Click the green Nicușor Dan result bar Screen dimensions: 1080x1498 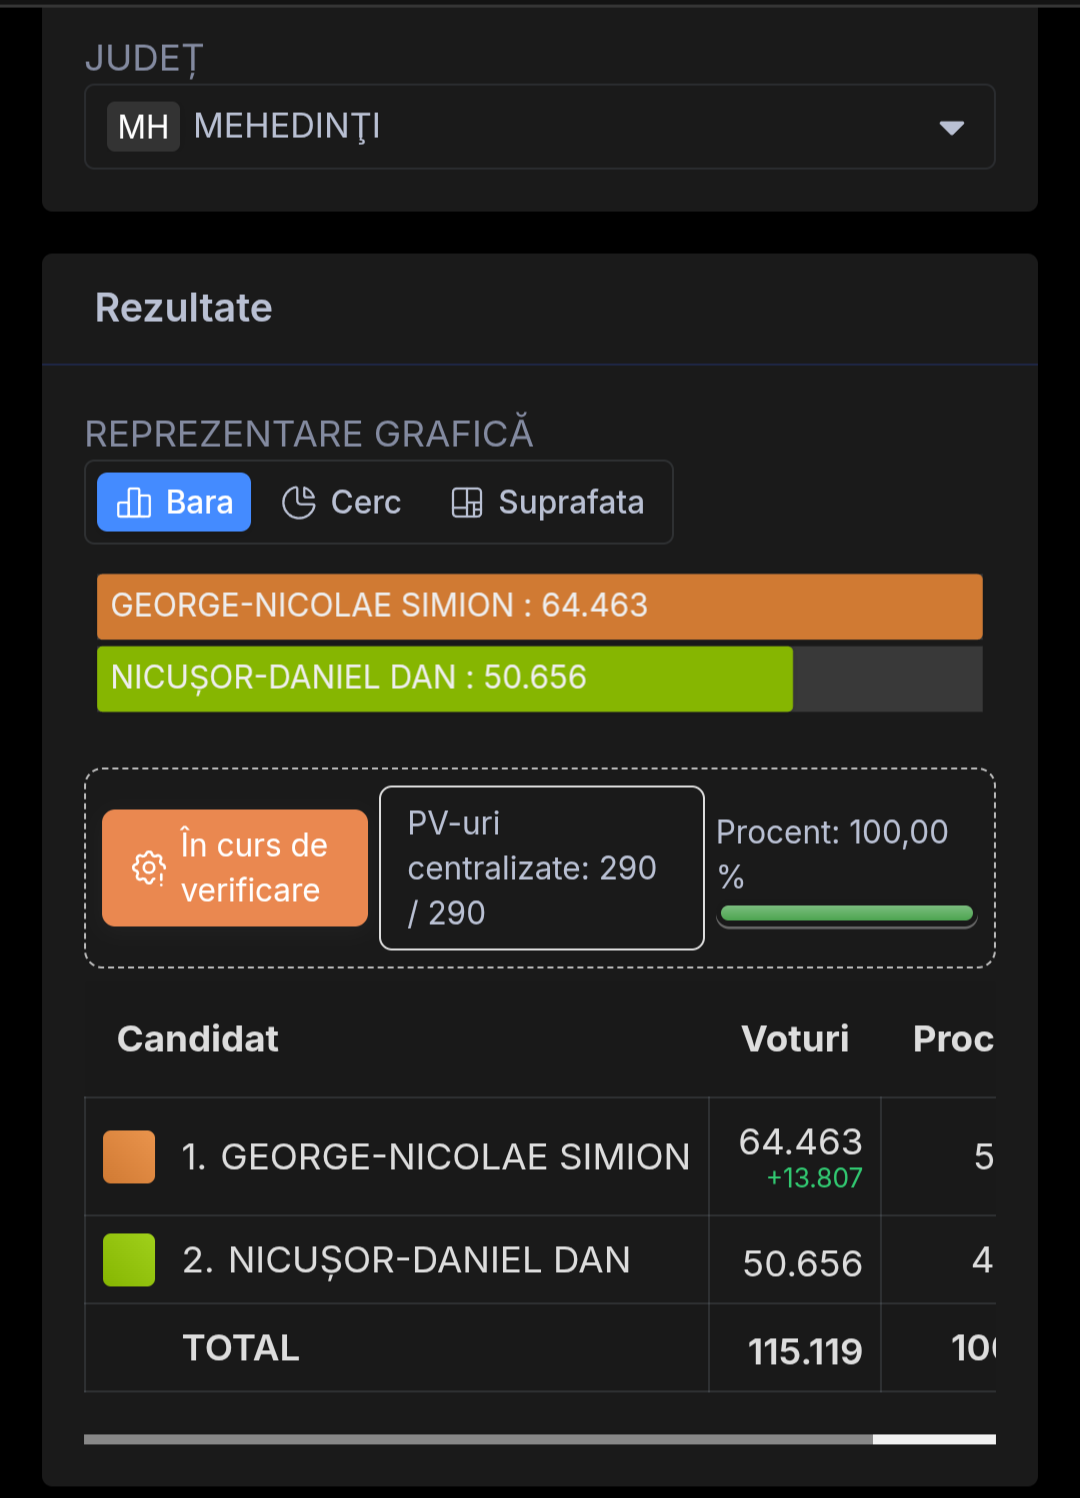point(445,678)
